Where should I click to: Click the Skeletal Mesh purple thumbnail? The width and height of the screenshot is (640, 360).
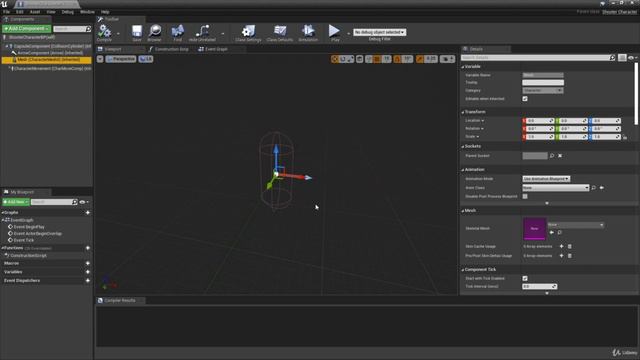pyautogui.click(x=534, y=229)
